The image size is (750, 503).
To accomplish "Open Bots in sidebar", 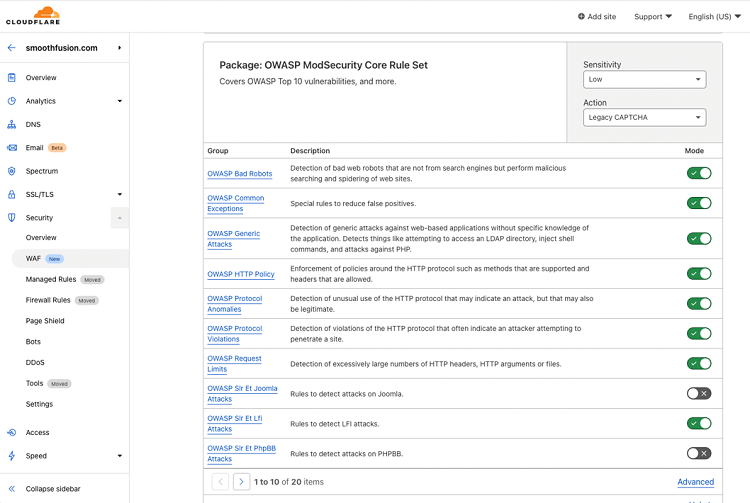I will pos(33,342).
